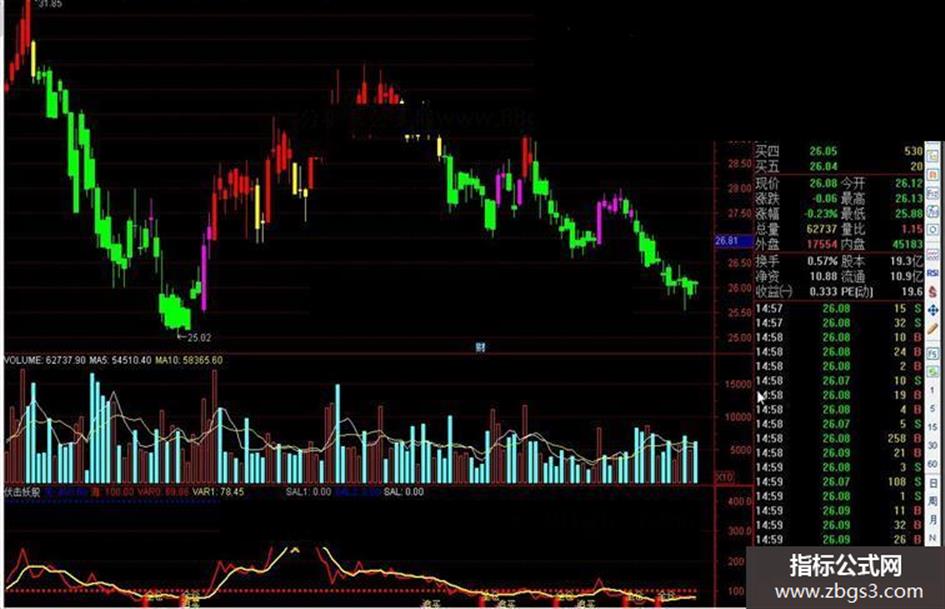Click the 25.02 low price label
Screen dimensions: 945x609
pyautogui.click(x=199, y=338)
